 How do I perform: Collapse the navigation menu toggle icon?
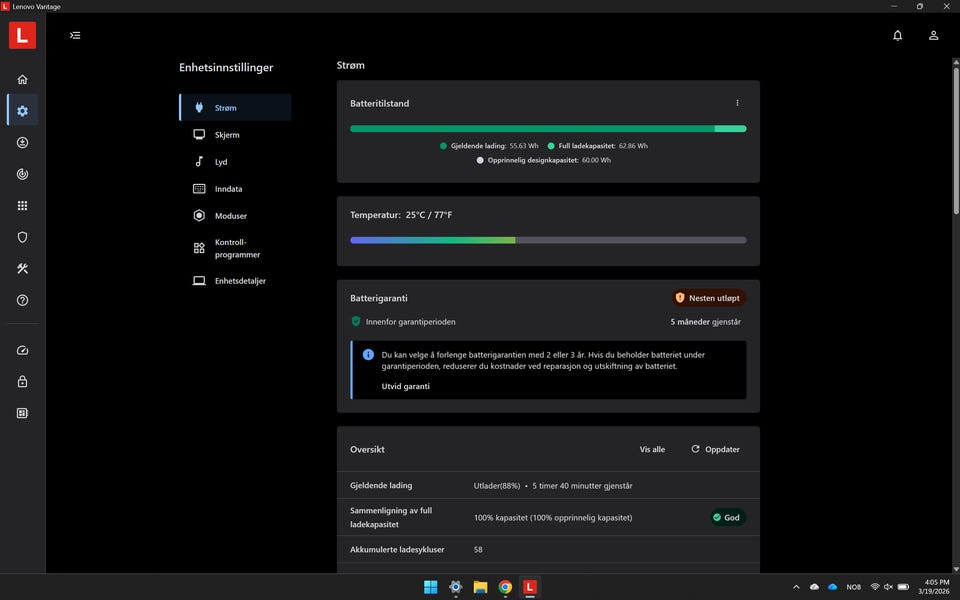(75, 35)
